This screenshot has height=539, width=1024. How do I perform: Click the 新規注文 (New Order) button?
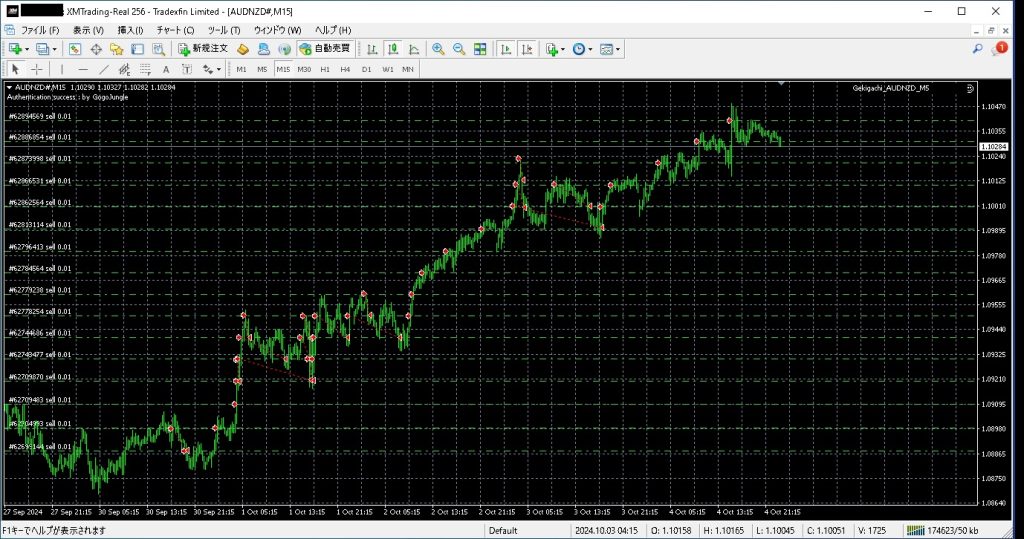pyautogui.click(x=202, y=48)
